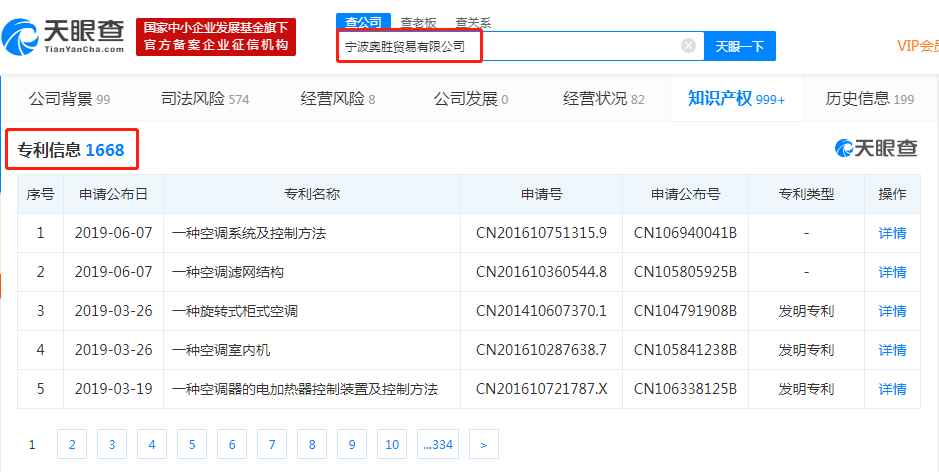Go to page 10
The image size is (939, 472).
tap(392, 444)
